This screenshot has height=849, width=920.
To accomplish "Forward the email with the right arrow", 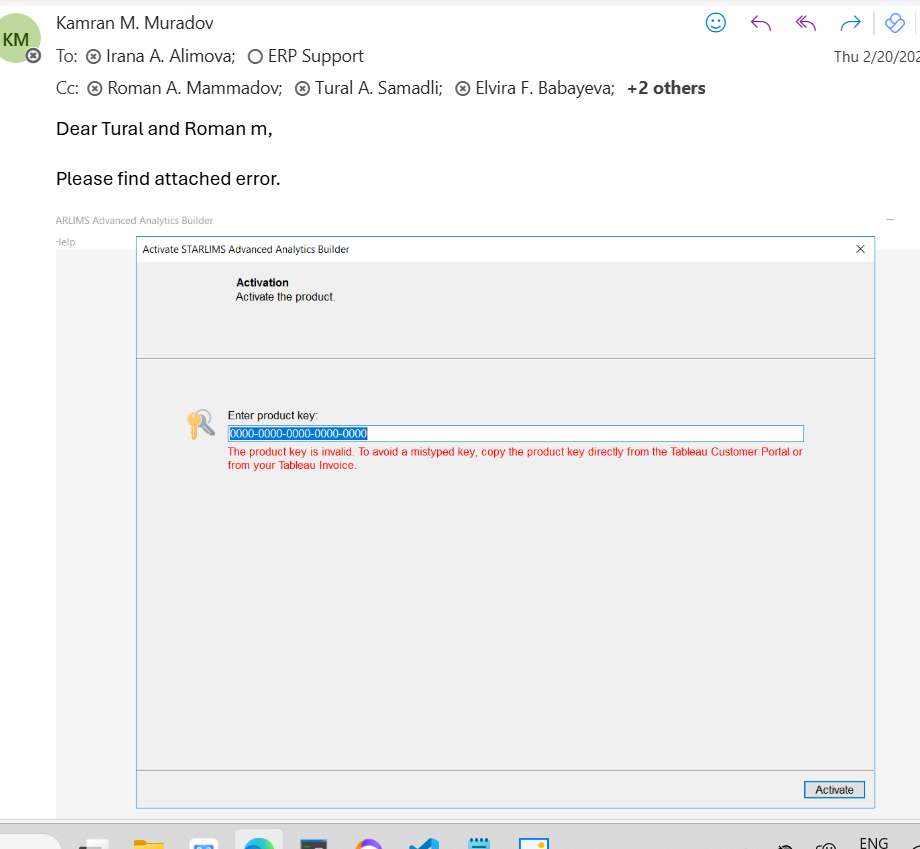I will 850,23.
